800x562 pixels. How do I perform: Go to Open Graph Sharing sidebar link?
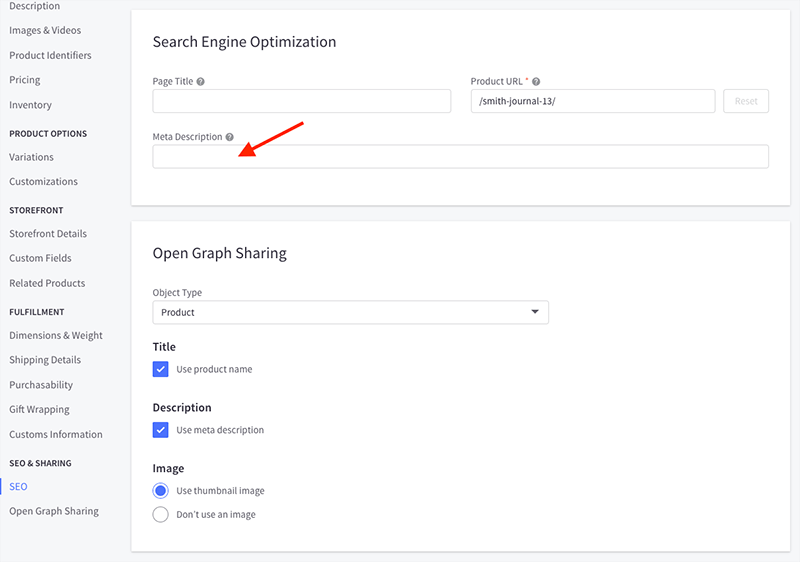54,511
